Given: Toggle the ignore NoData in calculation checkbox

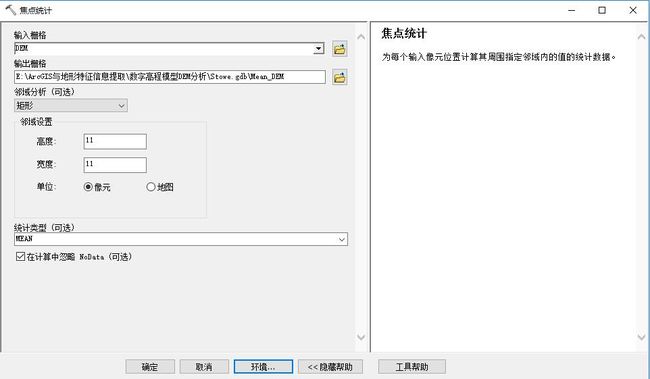Looking at the screenshot, I should [x=20, y=257].
